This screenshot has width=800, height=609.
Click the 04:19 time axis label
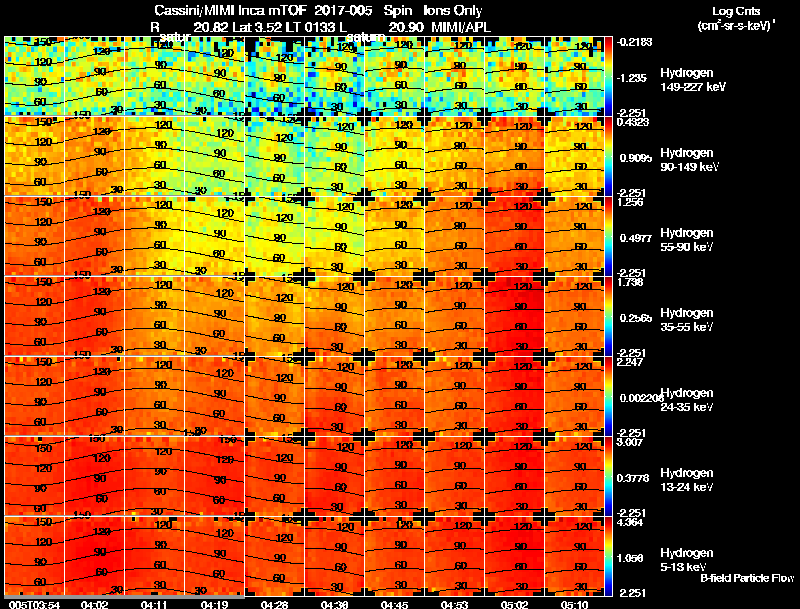pyautogui.click(x=214, y=605)
